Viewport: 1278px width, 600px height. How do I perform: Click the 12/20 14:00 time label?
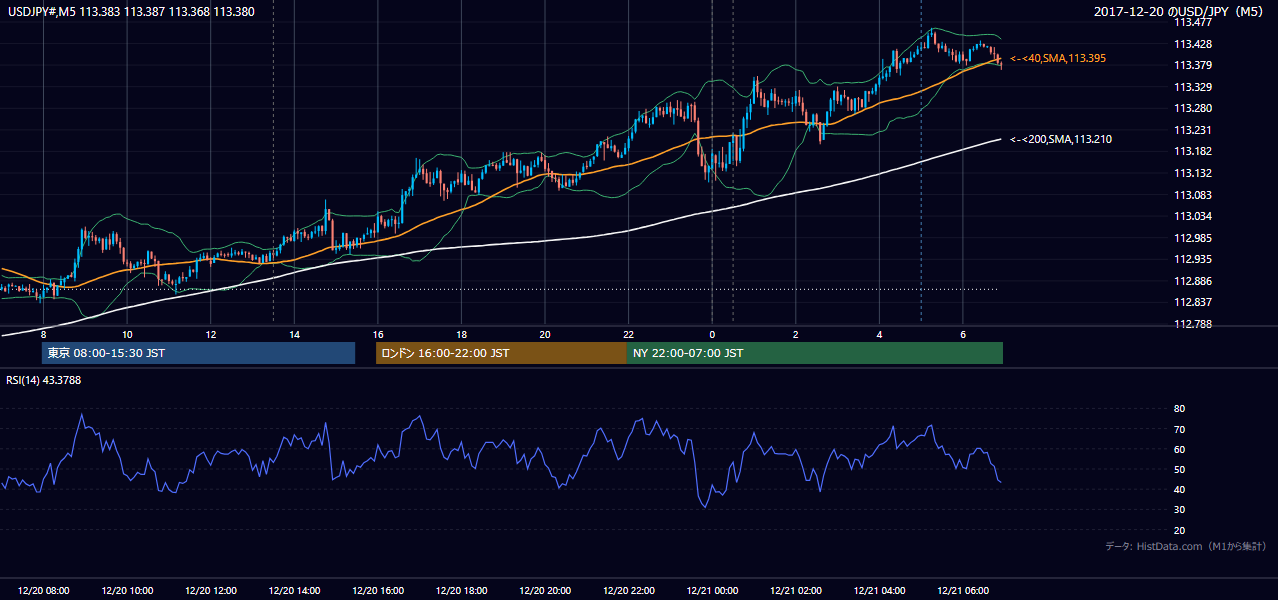(x=294, y=591)
